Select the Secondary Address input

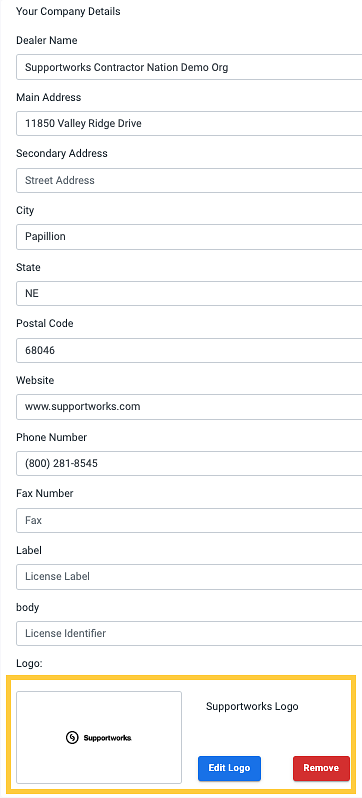pos(189,180)
